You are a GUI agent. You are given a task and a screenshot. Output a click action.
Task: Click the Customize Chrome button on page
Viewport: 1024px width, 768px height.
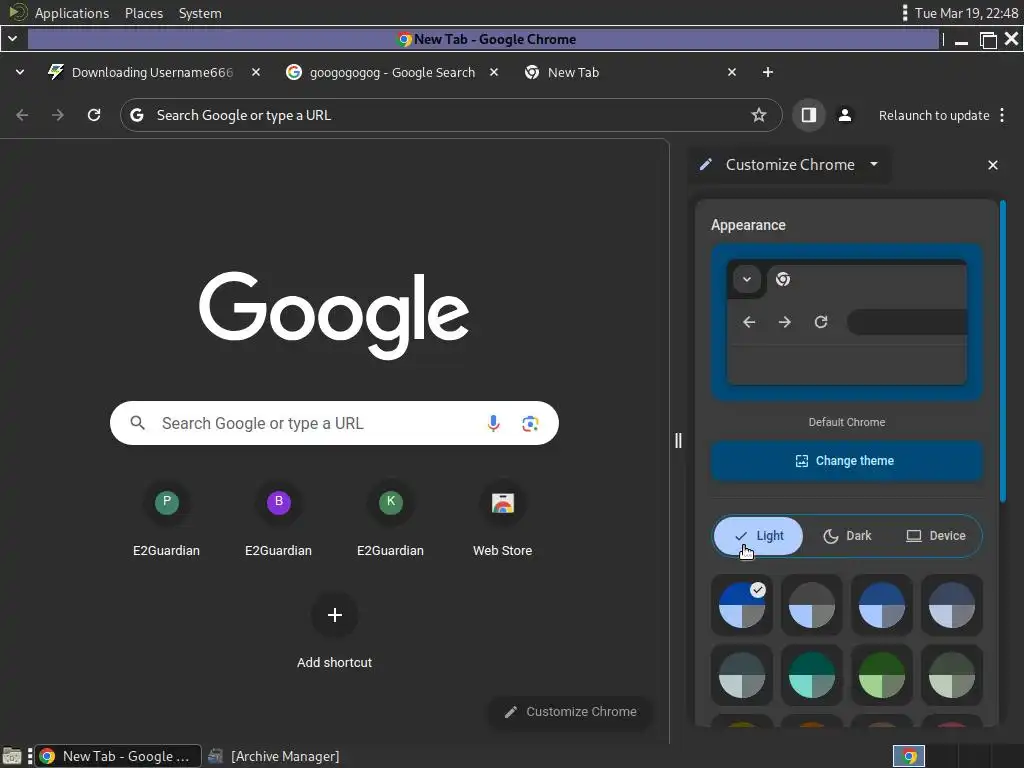[571, 712]
